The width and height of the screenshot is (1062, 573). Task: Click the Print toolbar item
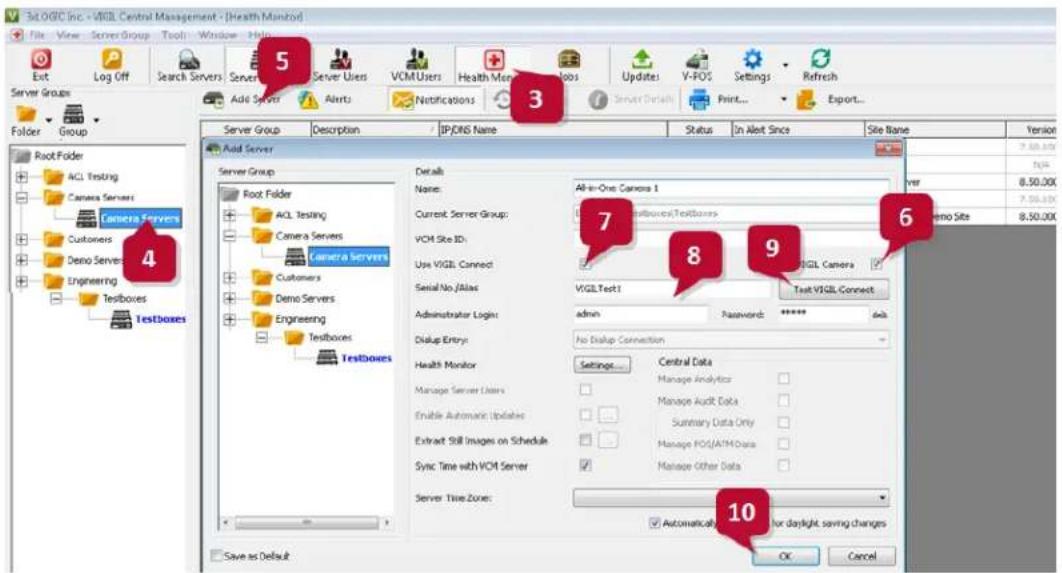coord(719,100)
